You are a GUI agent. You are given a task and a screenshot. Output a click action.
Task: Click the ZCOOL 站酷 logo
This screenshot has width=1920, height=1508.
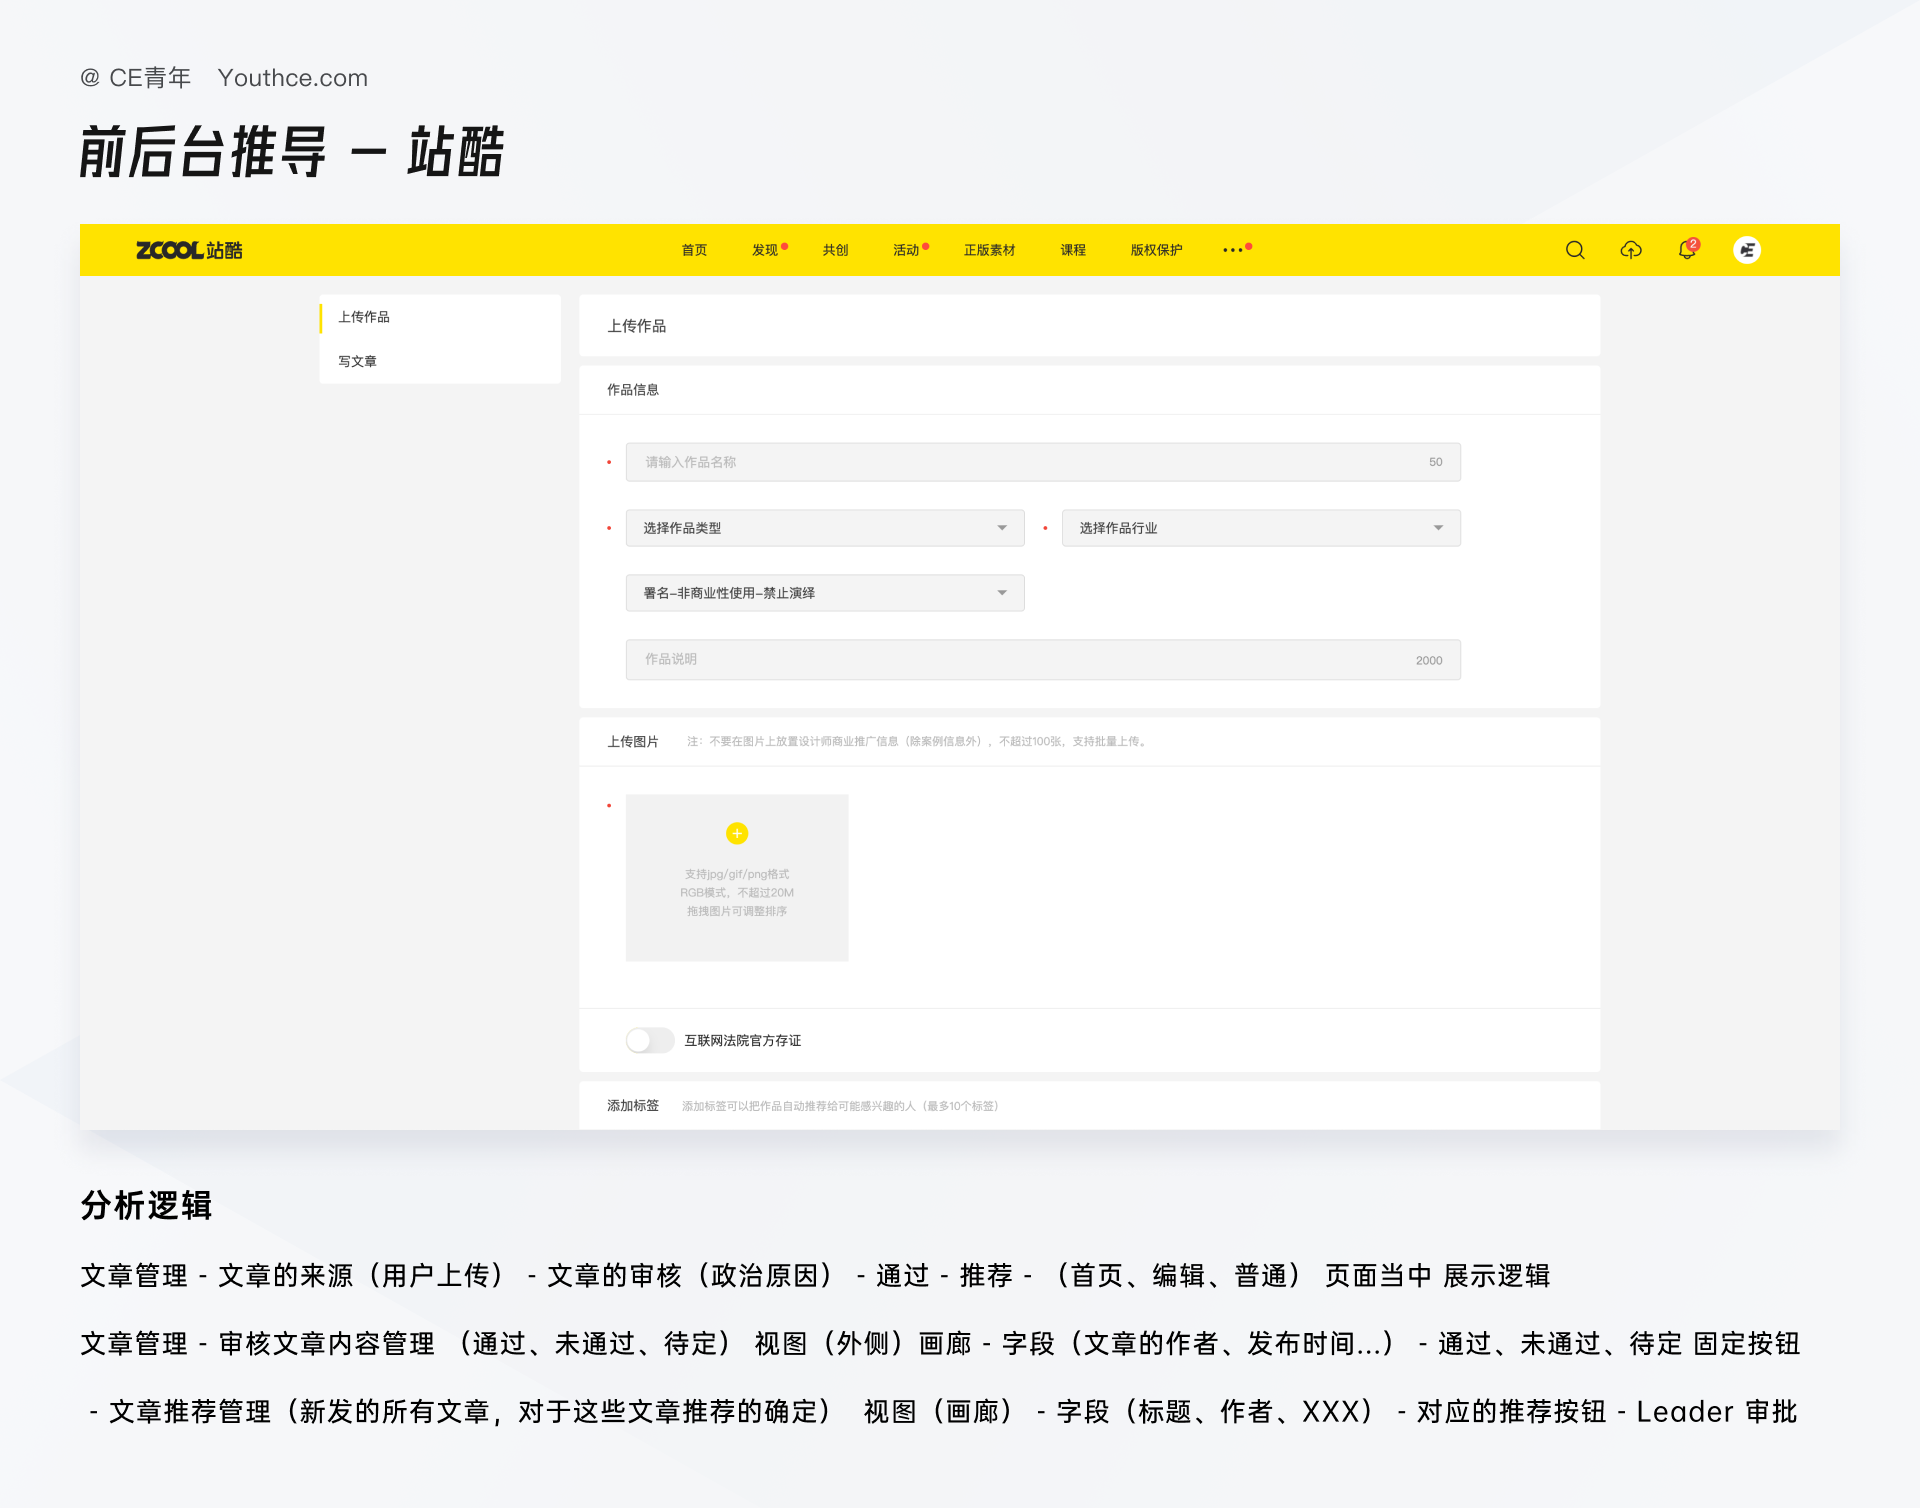click(189, 250)
